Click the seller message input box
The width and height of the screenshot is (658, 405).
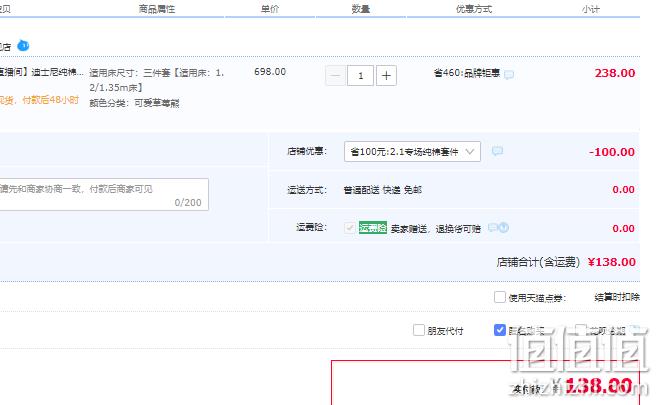[x=104, y=194]
